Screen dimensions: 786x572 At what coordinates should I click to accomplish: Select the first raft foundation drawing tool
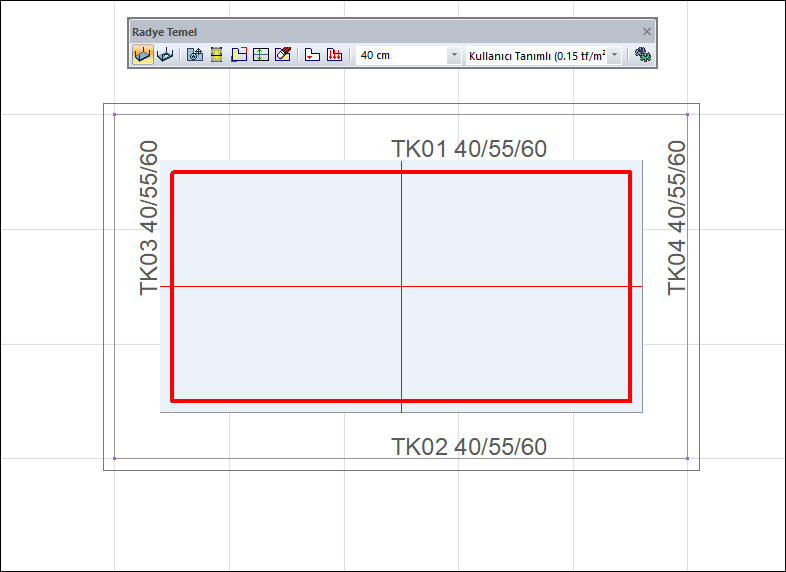[142, 55]
